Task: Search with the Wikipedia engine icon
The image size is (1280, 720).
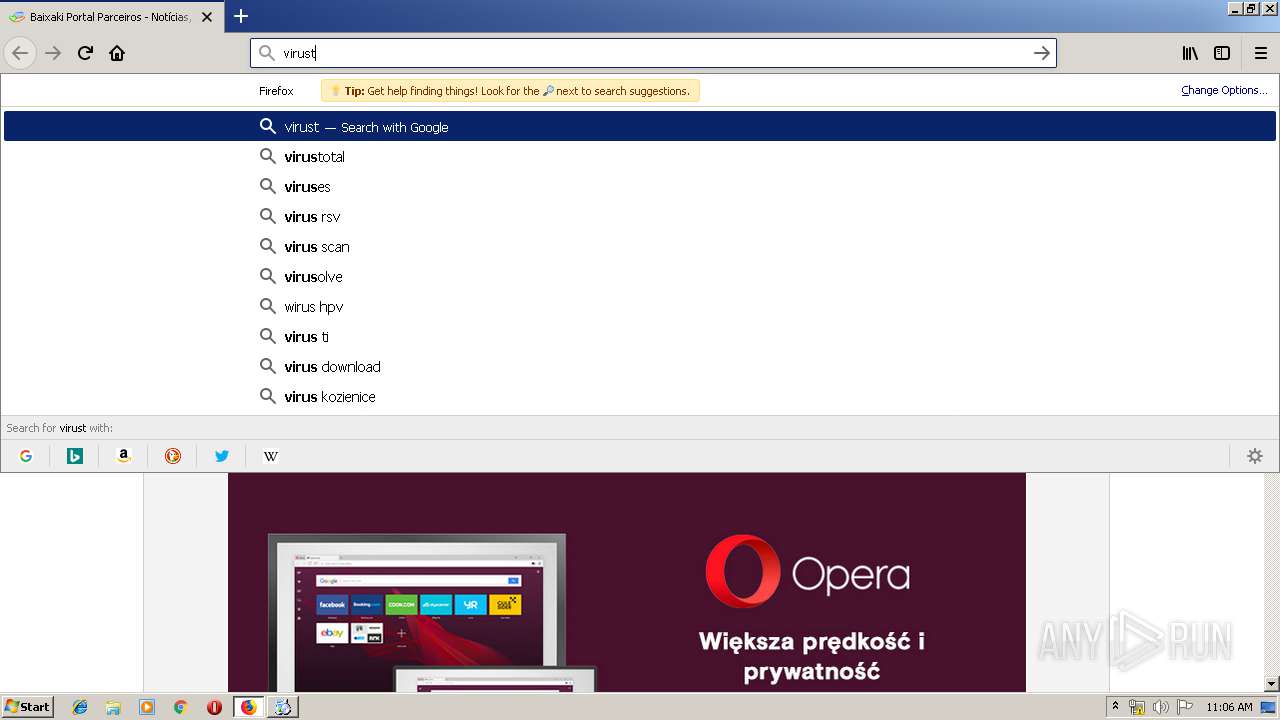Action: pos(271,456)
